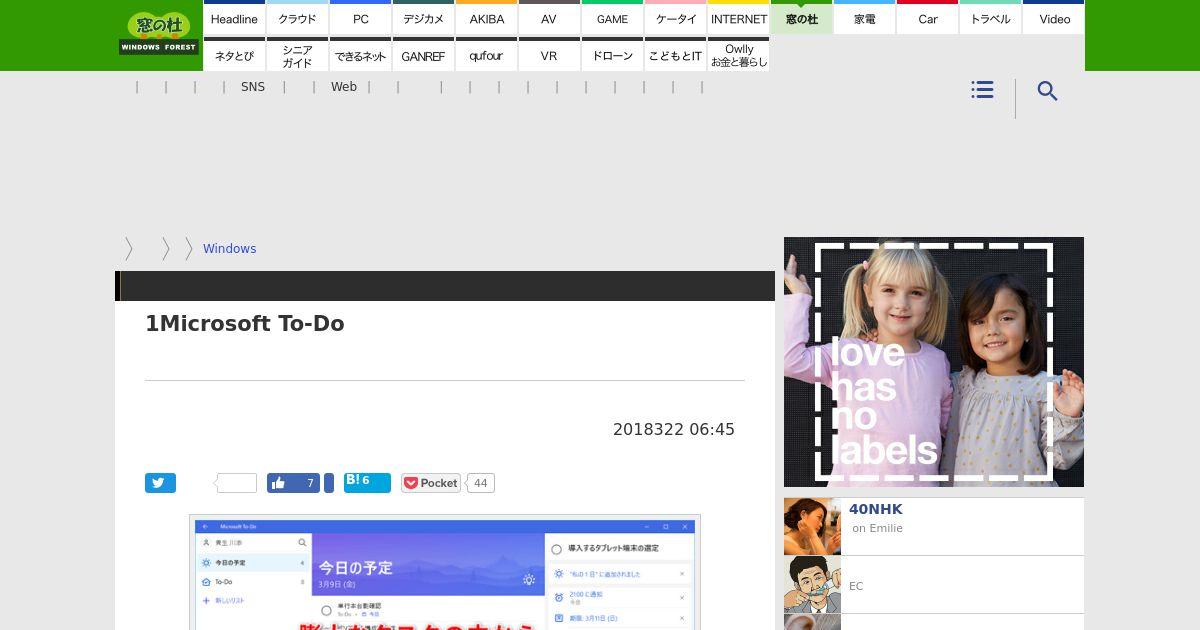The image size is (1200, 630).
Task: Select Web in the category navigation
Action: (x=344, y=87)
